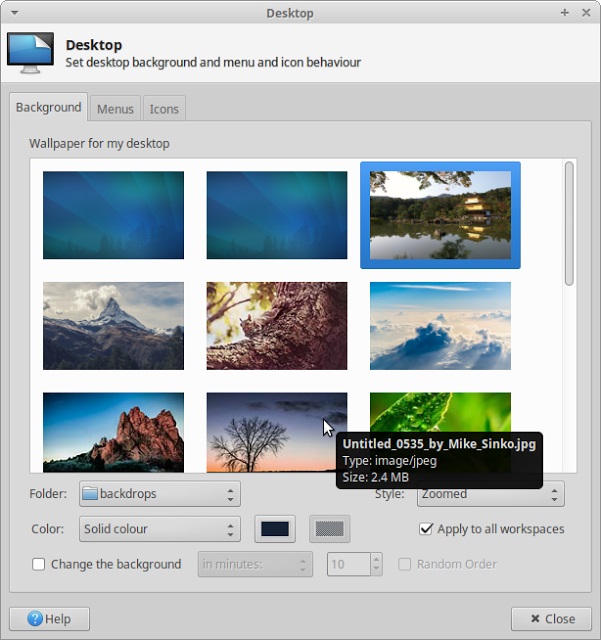Choose the snowy mountain peak wallpaper
The image size is (601, 640).
point(113,325)
